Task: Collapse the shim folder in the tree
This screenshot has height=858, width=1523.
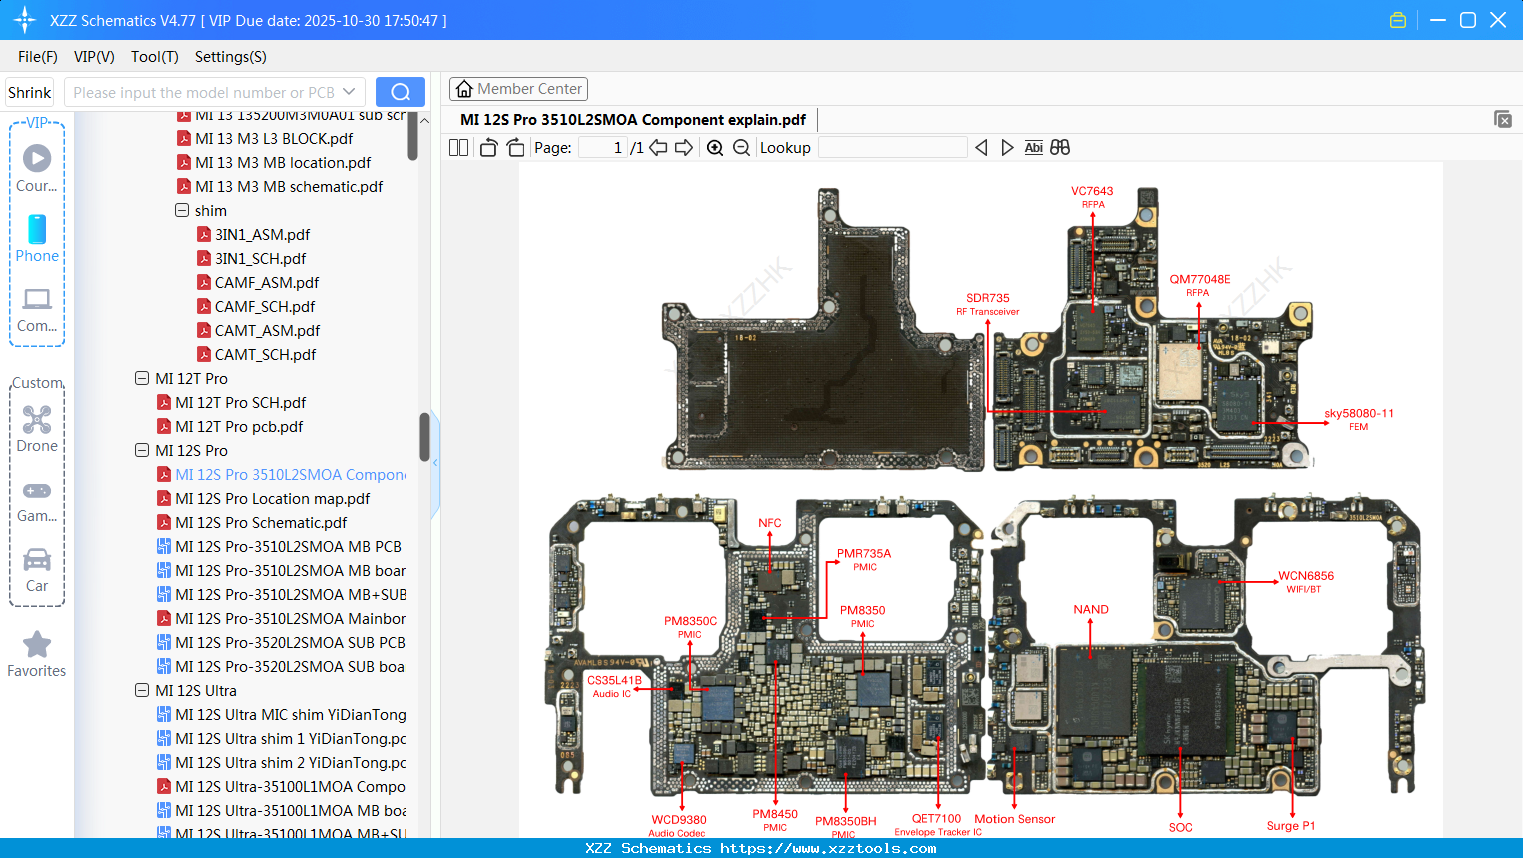Action: [x=181, y=210]
